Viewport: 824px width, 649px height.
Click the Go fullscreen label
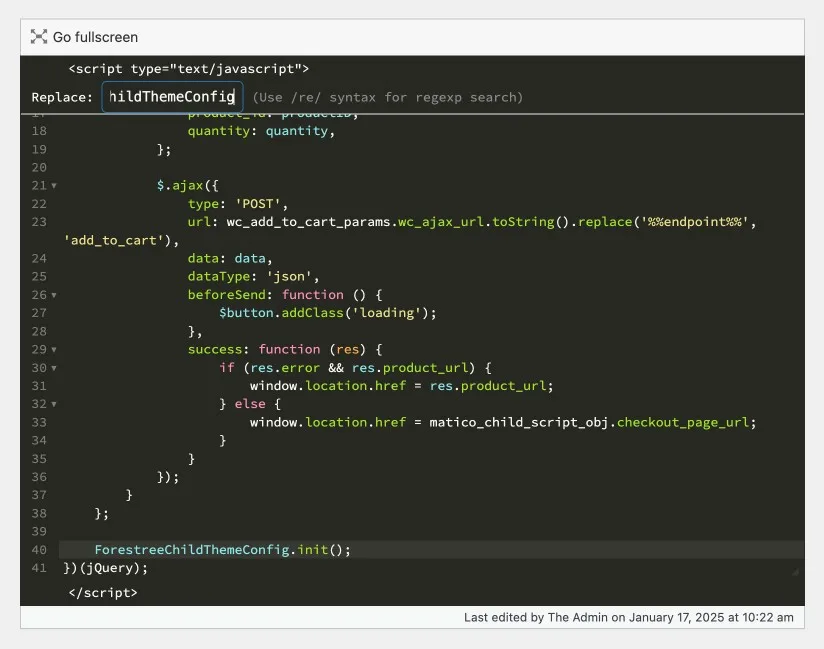[95, 37]
